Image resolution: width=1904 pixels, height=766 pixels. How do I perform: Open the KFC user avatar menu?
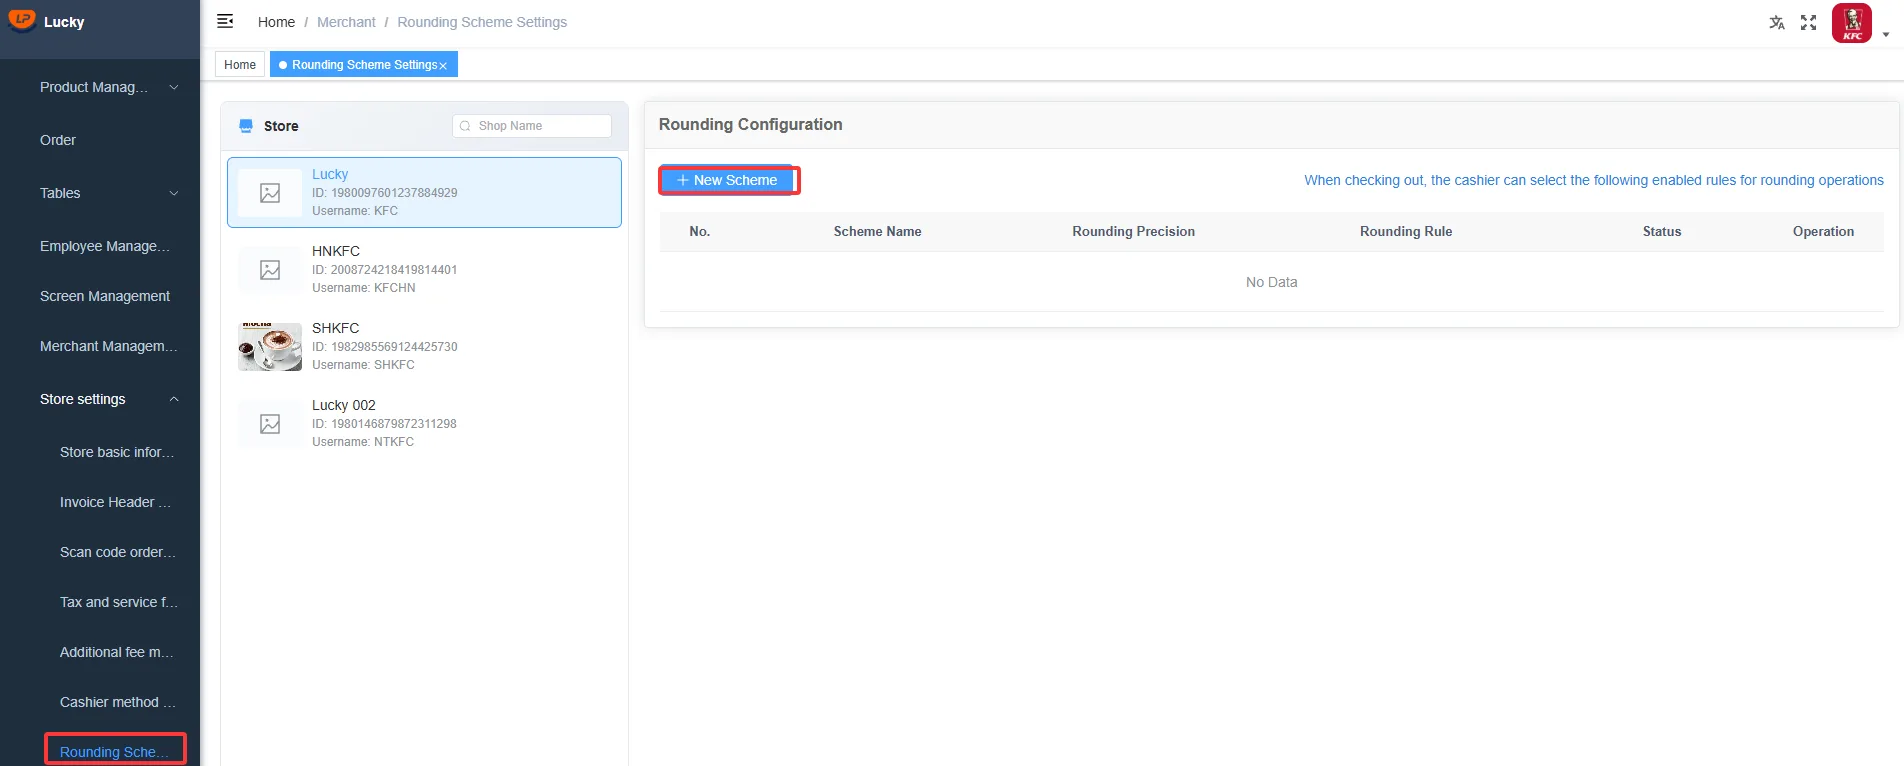(1852, 23)
